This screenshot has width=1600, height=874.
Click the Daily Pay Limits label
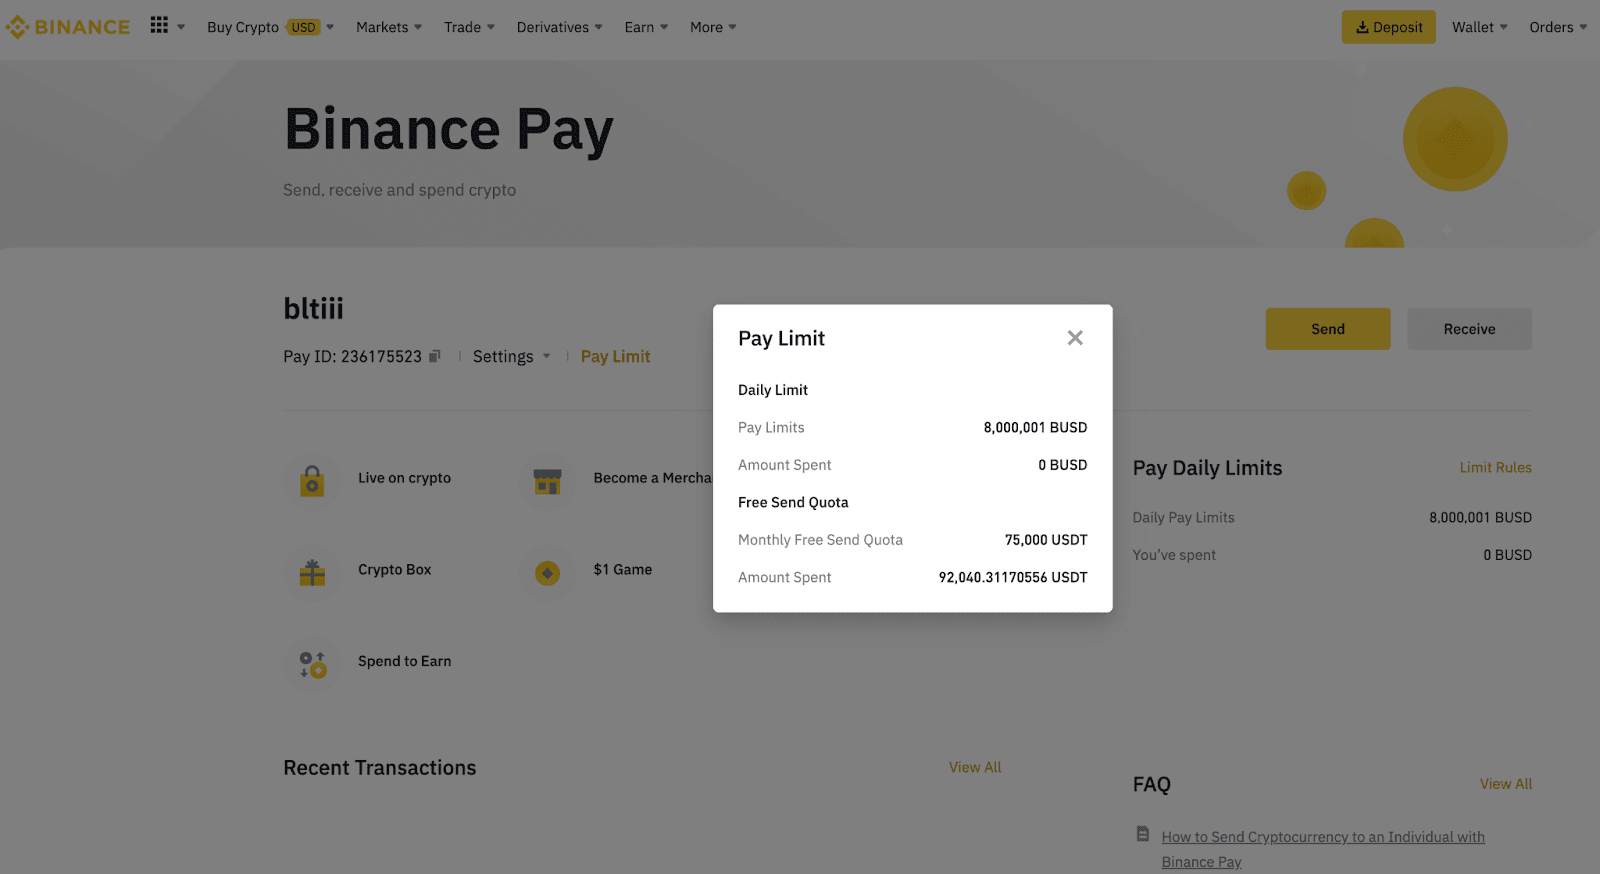tap(1183, 518)
